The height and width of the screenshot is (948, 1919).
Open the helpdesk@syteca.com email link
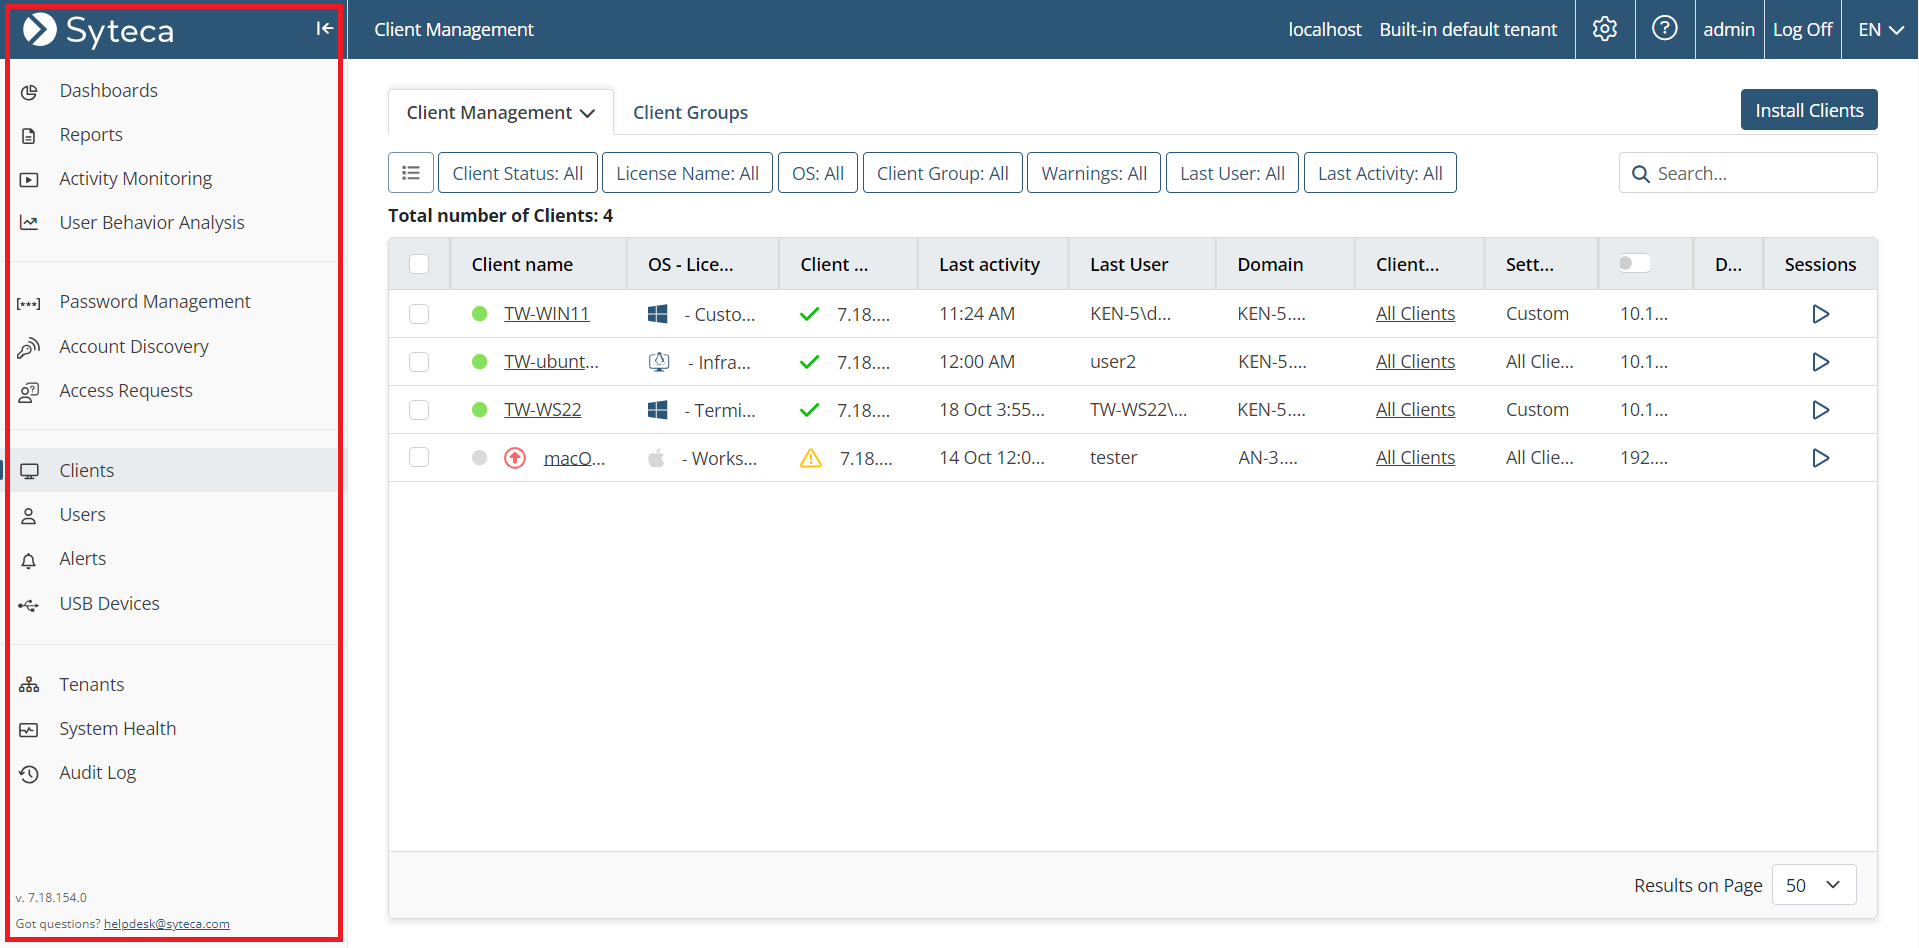pos(166,924)
